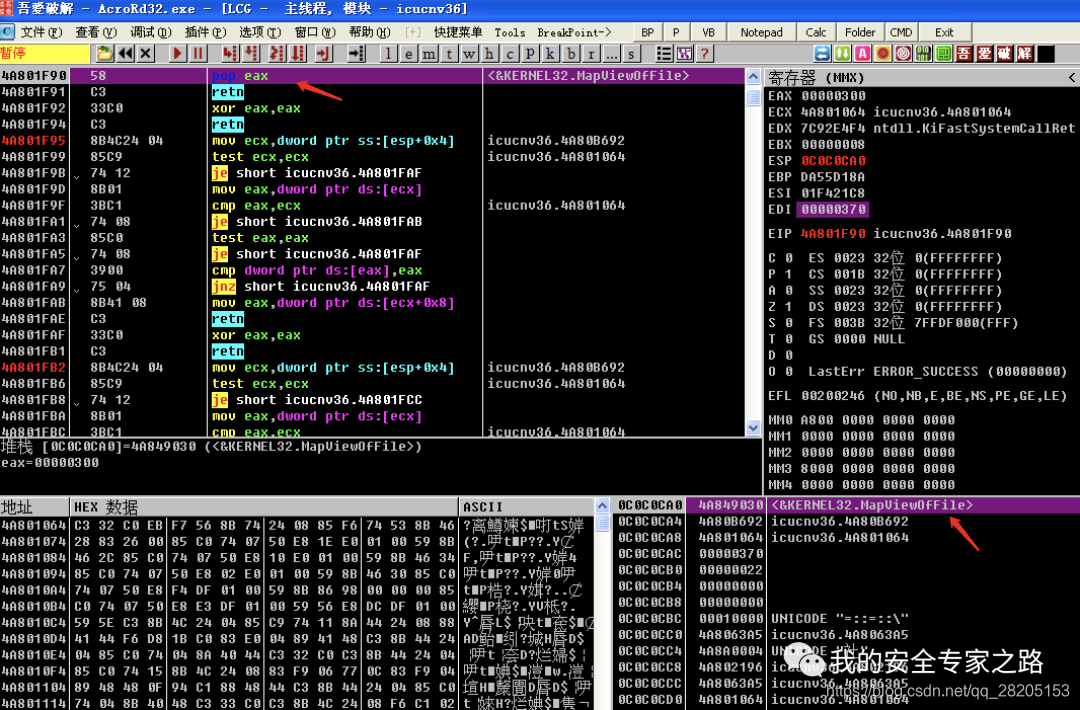Screen dimensions: 1080x710
Task: Open the 选项(T) menu
Action: 260,32
